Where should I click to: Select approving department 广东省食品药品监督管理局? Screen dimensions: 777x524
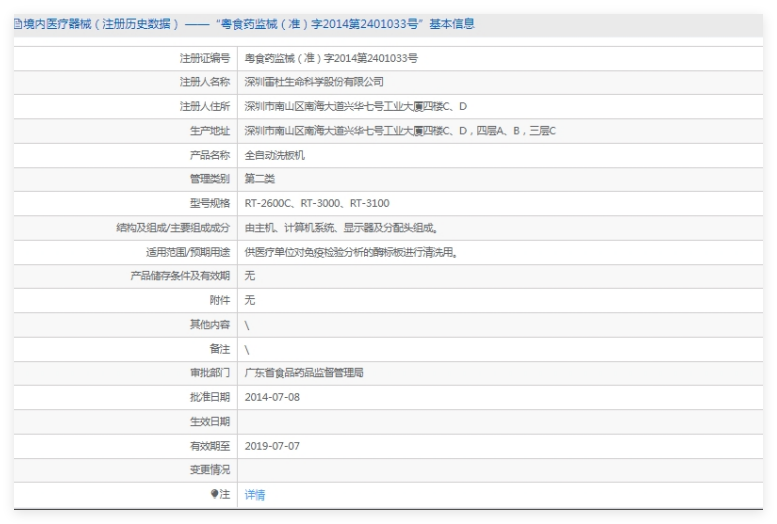pyautogui.click(x=304, y=372)
